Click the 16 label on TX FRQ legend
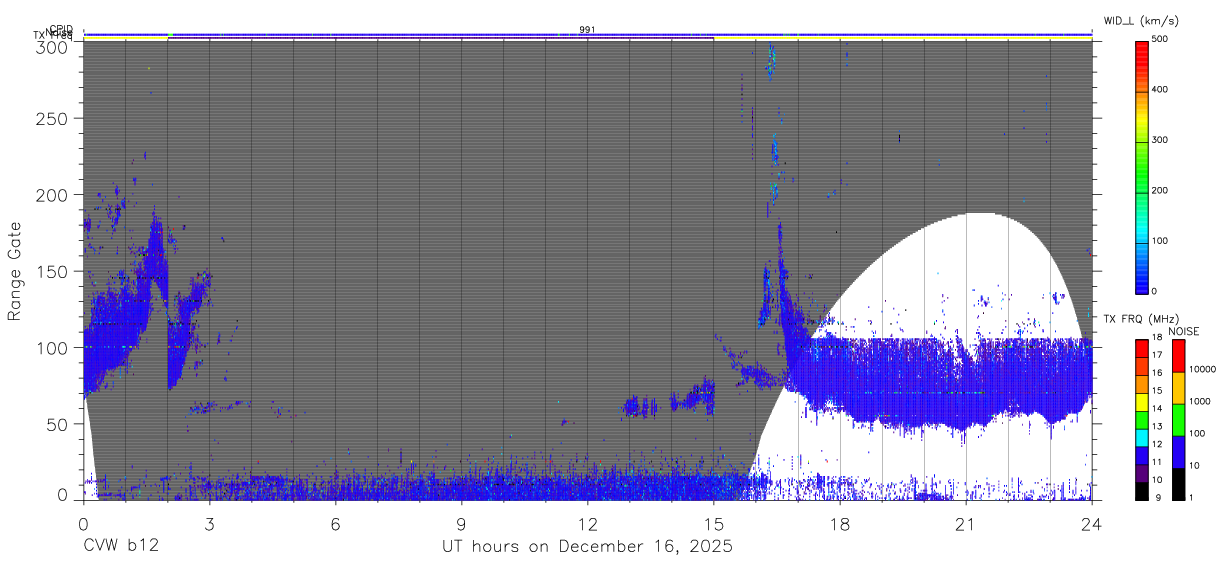Viewport: 1228px width, 567px height. coord(1157,373)
